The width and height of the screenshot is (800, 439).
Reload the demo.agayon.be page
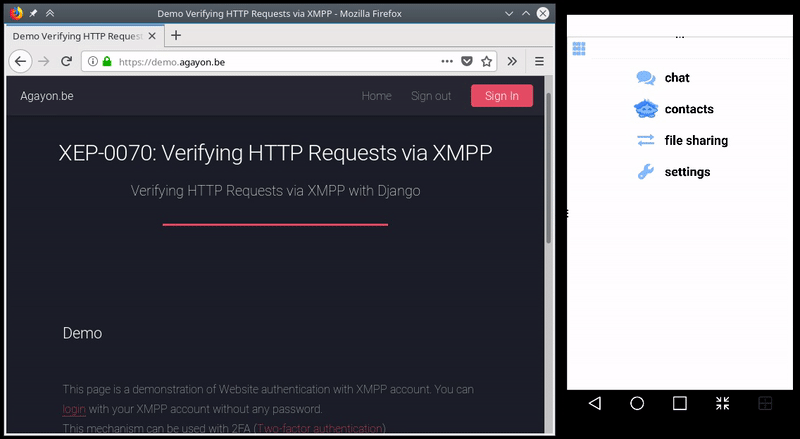click(x=66, y=62)
